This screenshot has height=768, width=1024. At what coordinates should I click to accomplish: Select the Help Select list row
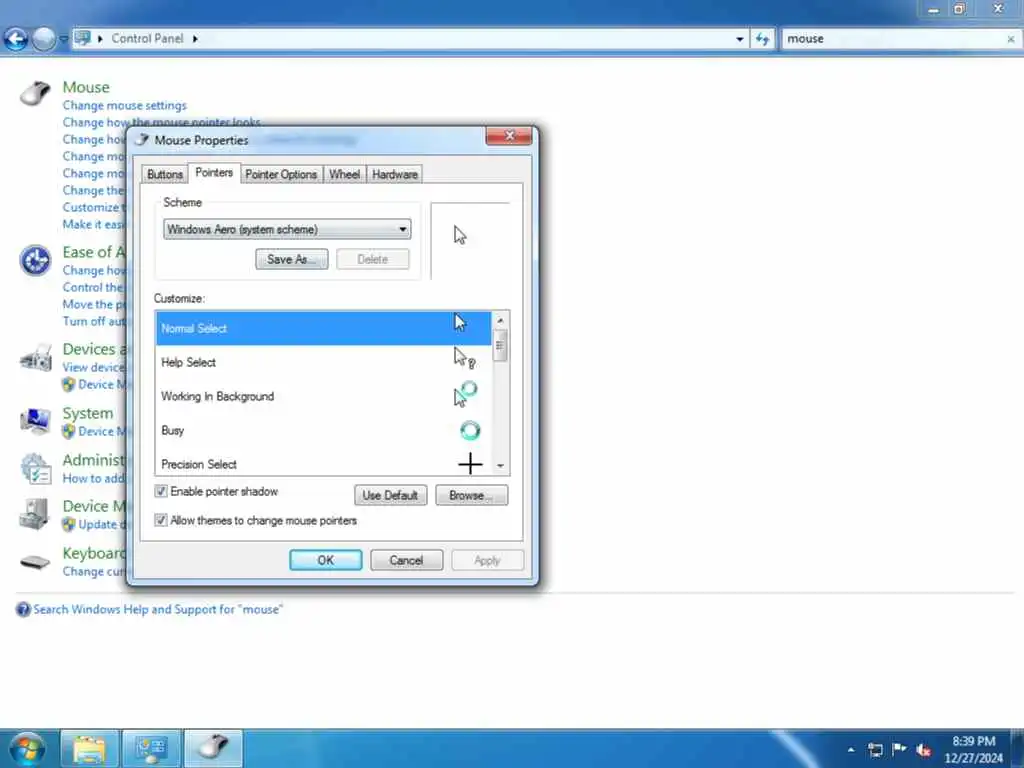point(323,362)
